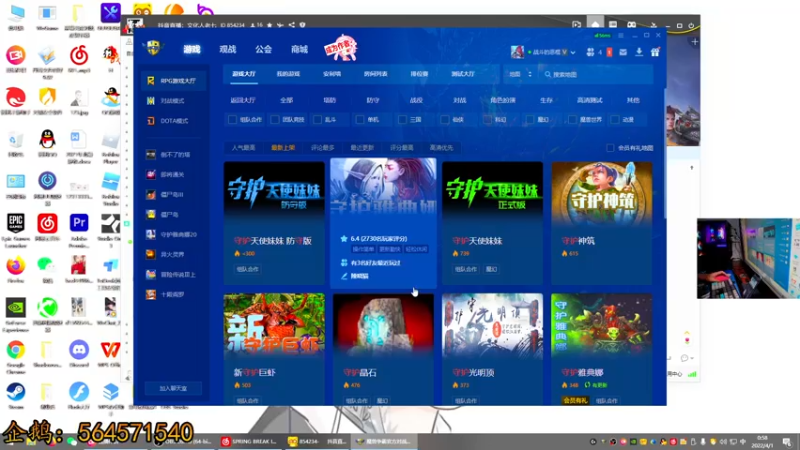
Task: Tick the 乱斗 filter checkbox
Action: pyautogui.click(x=318, y=119)
